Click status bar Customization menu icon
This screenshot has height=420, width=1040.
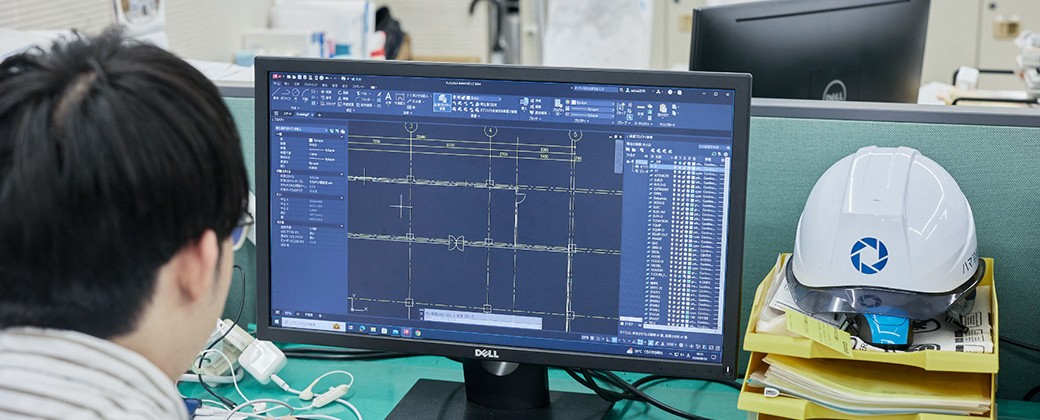[x=718, y=348]
